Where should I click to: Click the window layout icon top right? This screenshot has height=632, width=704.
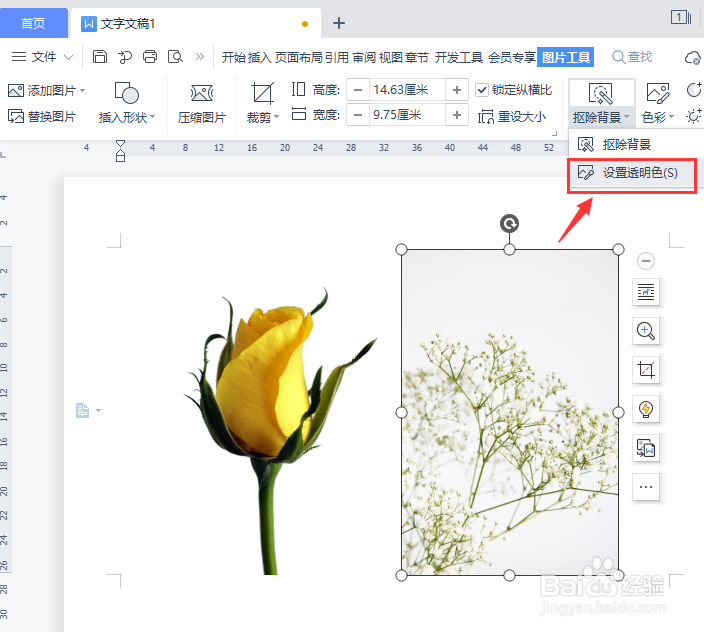click(681, 18)
